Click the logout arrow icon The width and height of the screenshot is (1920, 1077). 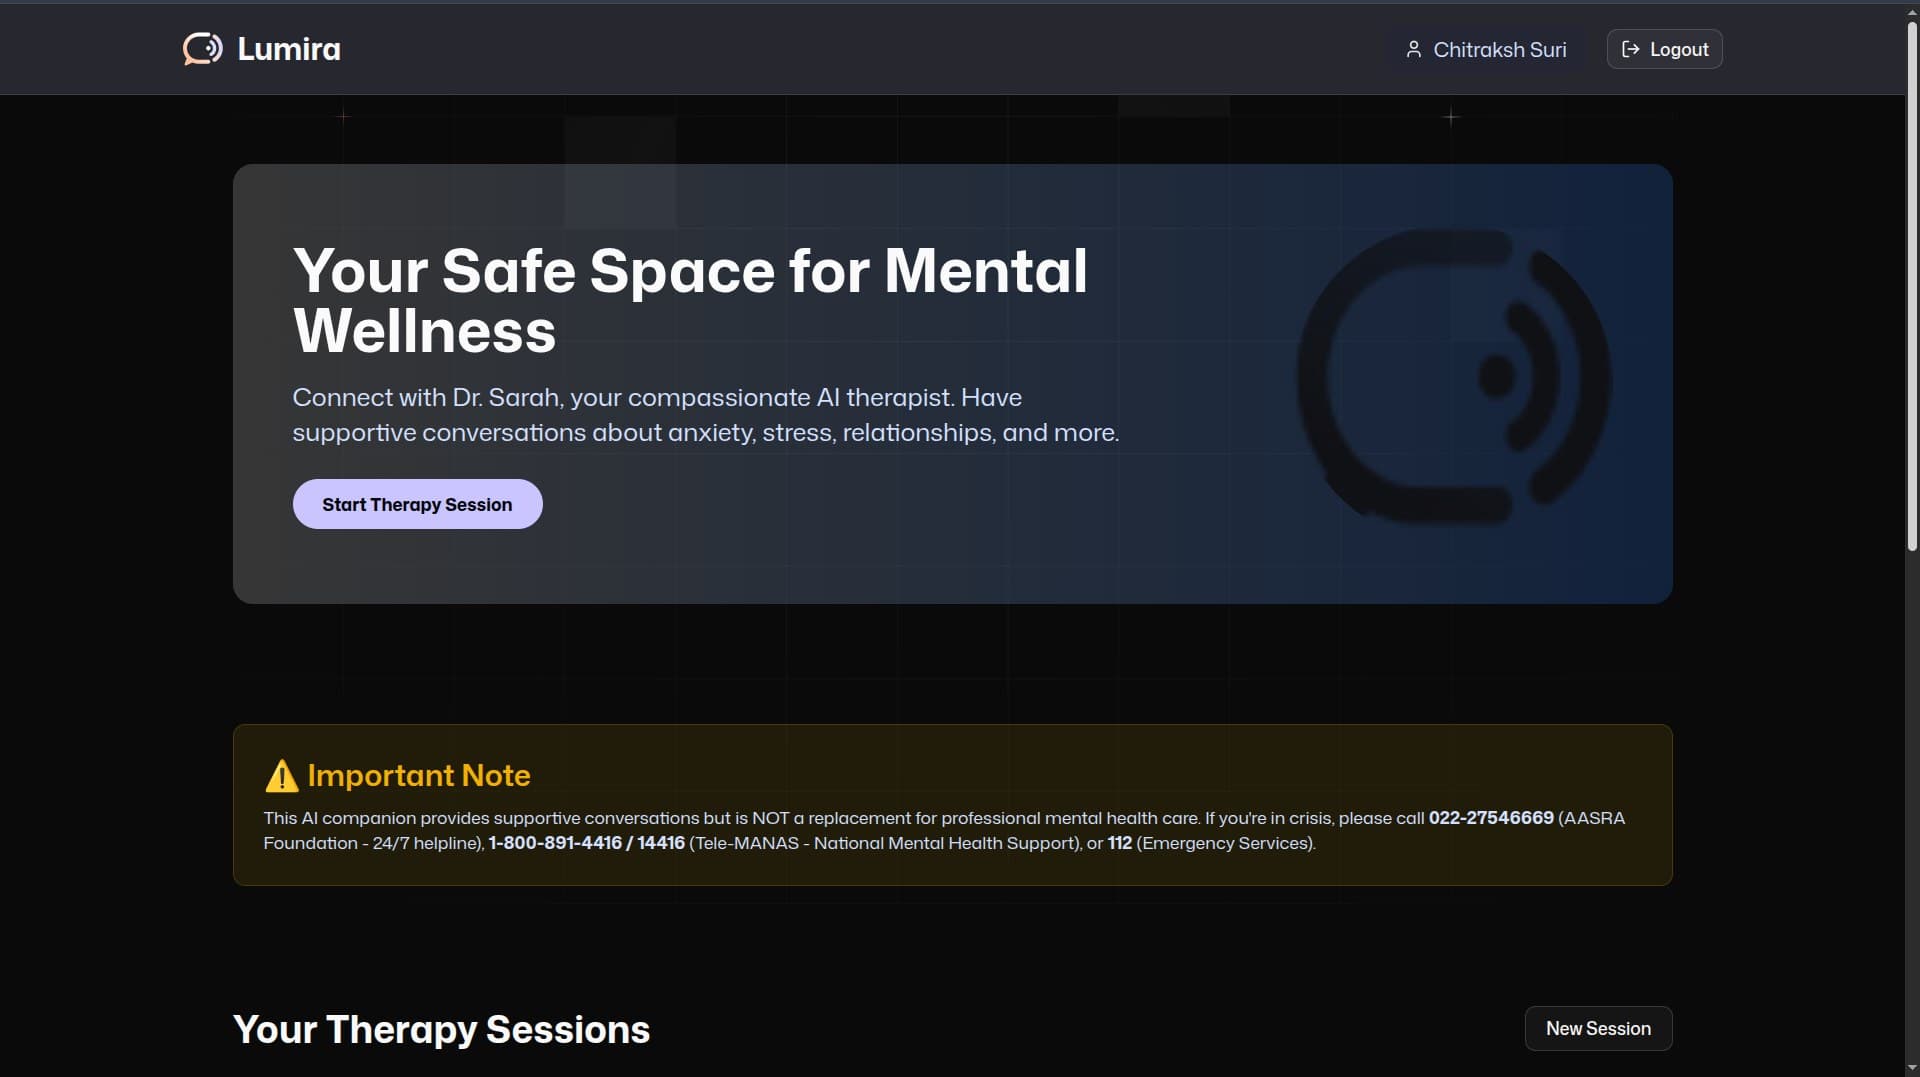coord(1630,49)
